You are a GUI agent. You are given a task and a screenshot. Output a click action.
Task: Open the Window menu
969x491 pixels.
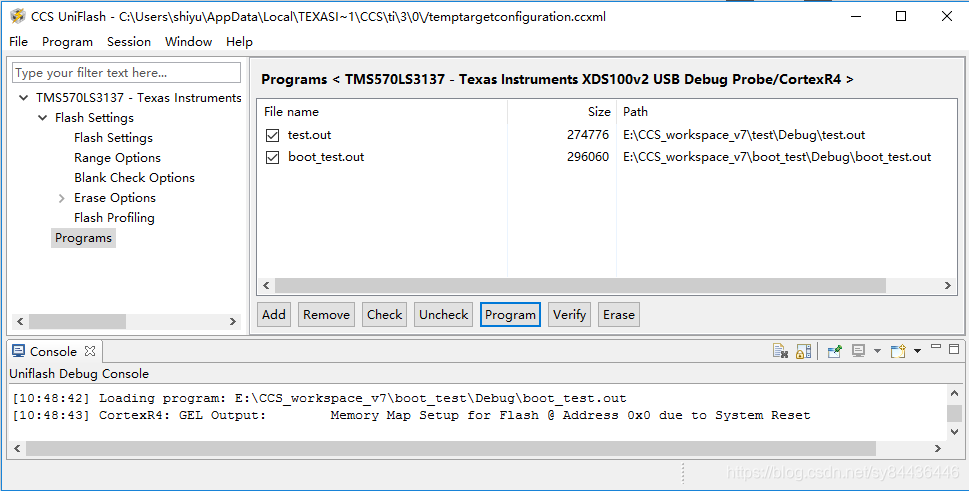click(188, 41)
